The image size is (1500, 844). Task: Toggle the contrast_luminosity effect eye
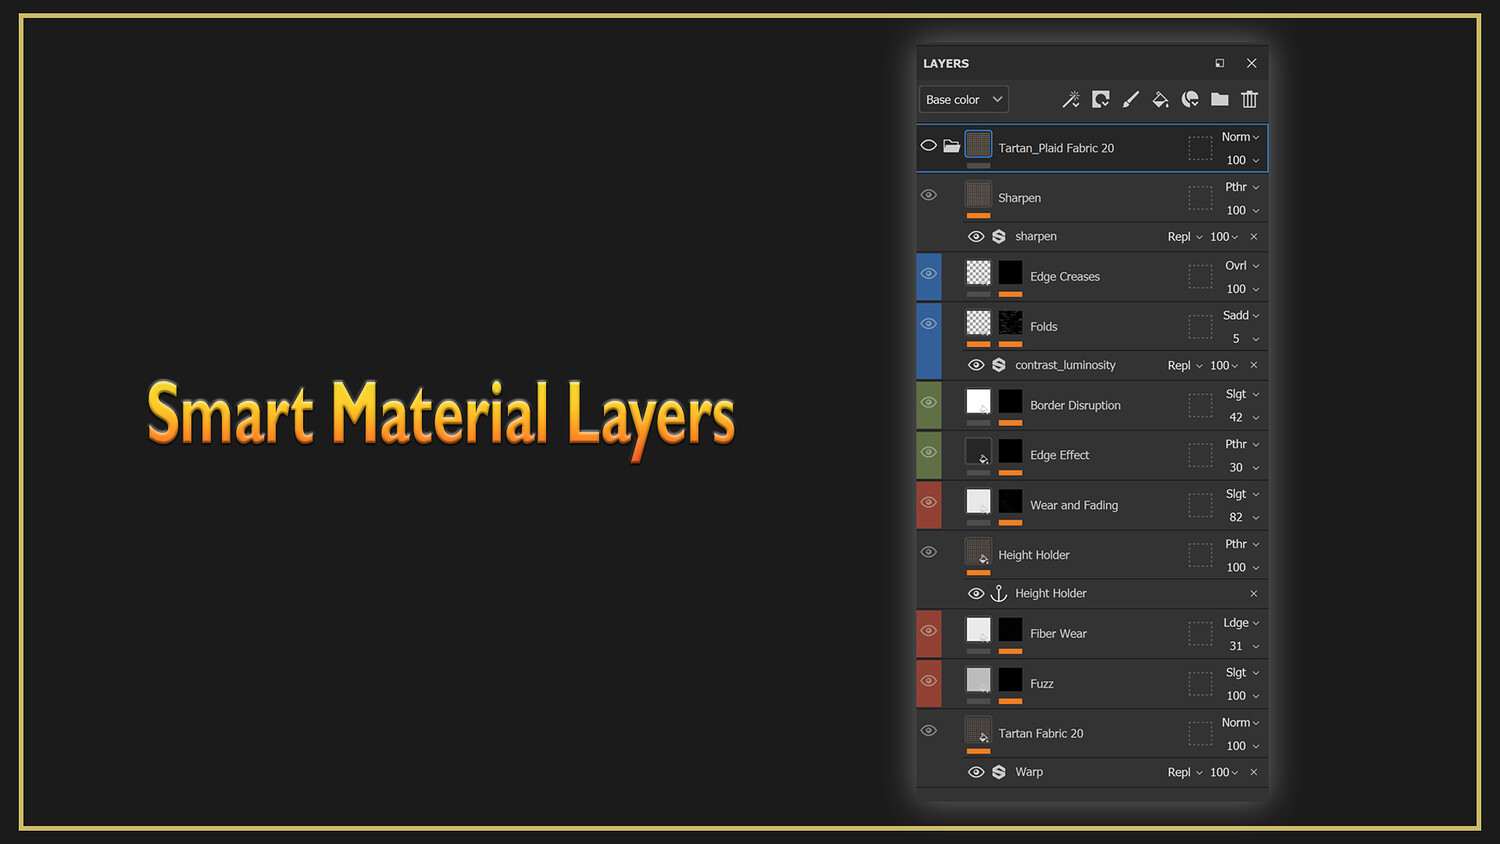tap(976, 365)
